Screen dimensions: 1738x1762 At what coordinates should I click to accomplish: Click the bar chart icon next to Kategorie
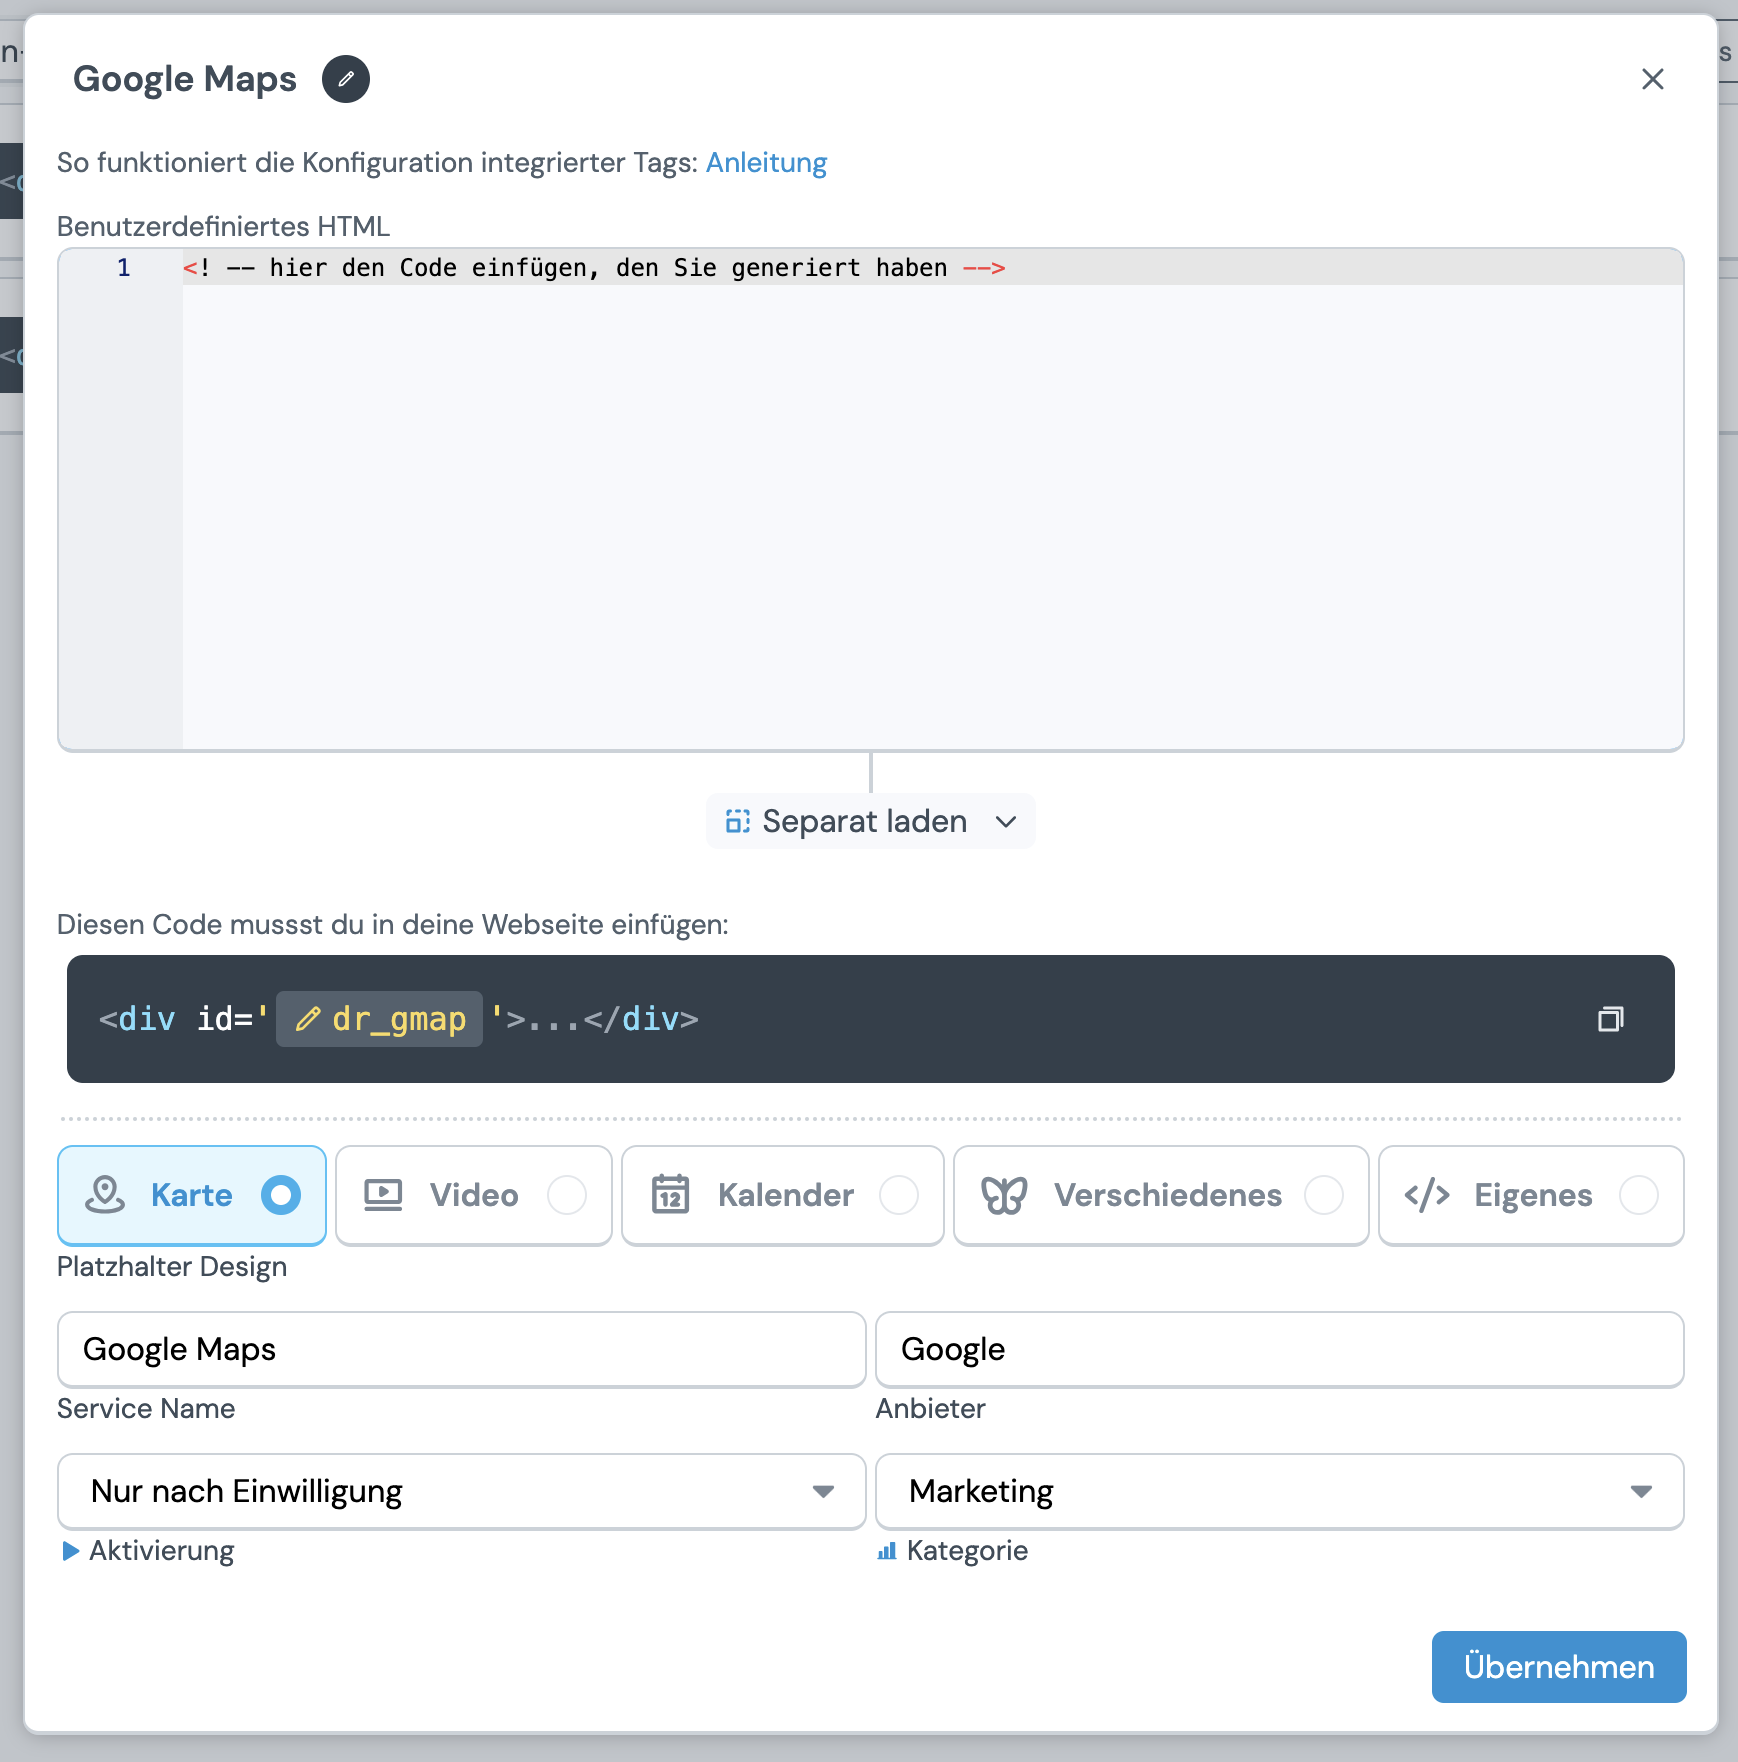887,1551
